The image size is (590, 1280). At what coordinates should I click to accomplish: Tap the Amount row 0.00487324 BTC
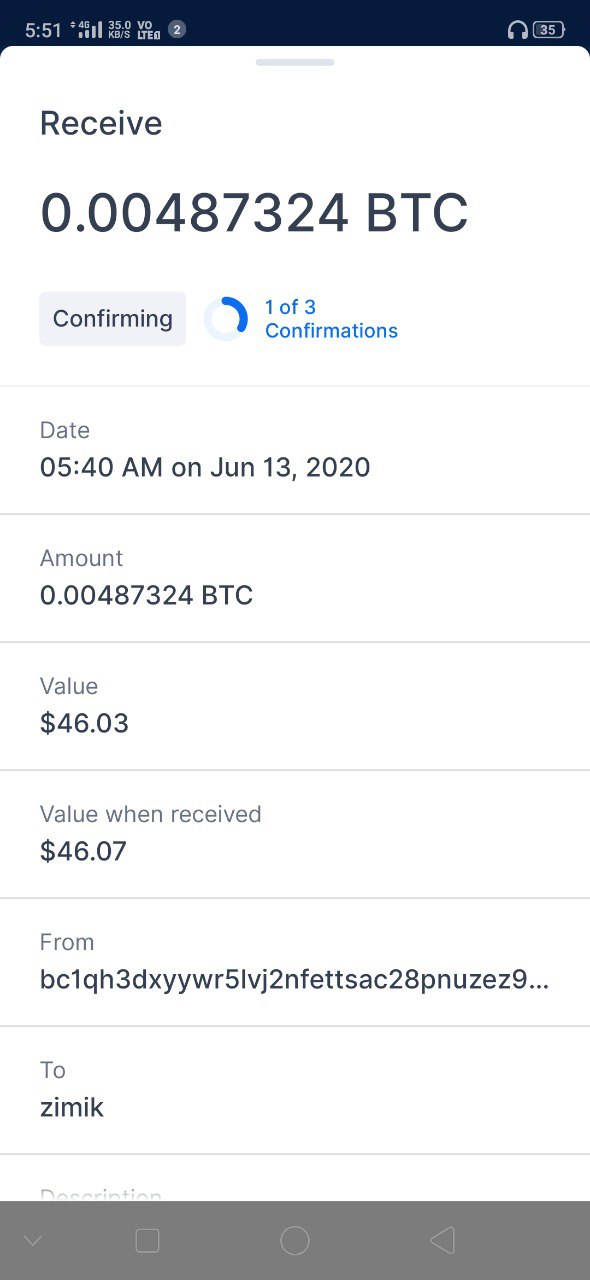point(295,578)
